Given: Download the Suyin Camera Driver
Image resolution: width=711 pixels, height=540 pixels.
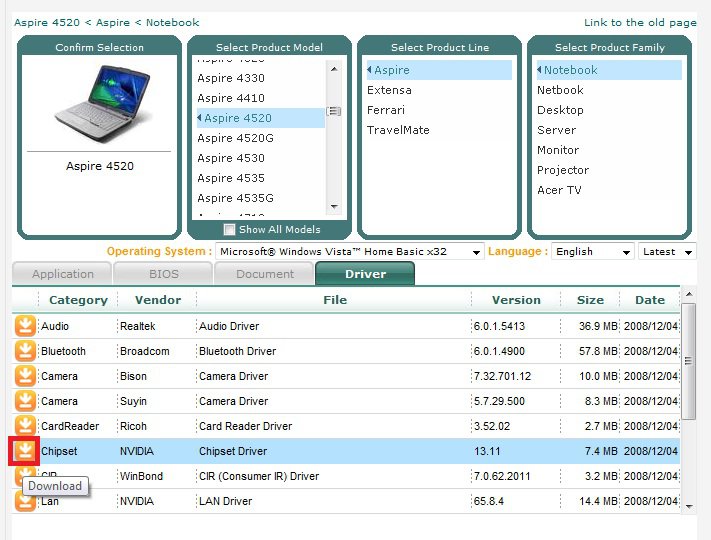Looking at the screenshot, I should [25, 401].
